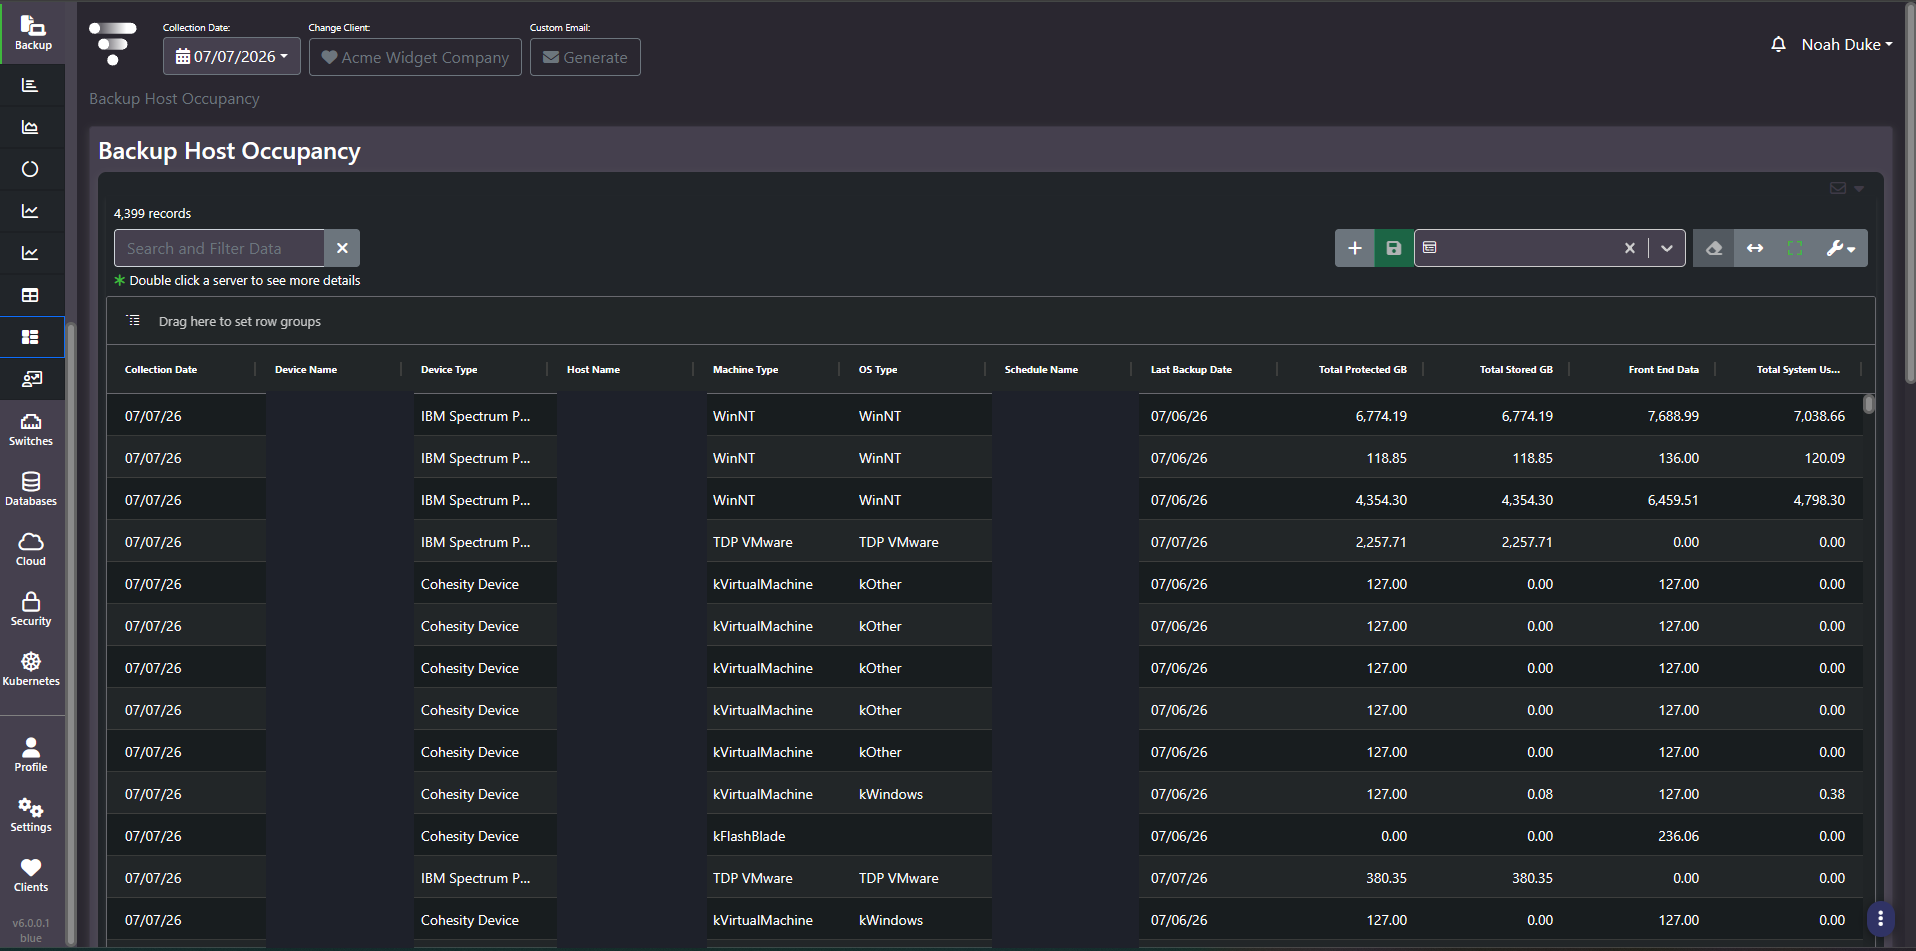The image size is (1916, 951).
Task: Sort by Machine Type column header
Action: coord(745,369)
